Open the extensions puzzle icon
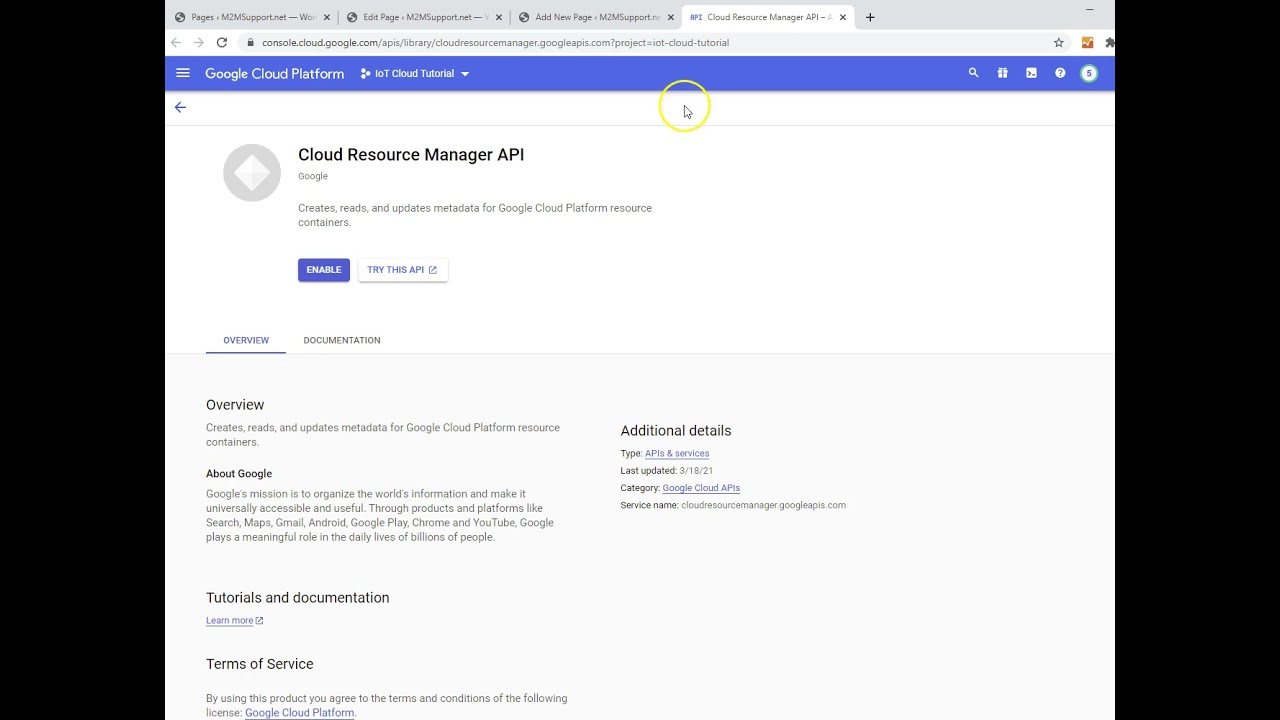The image size is (1280, 720). point(1109,43)
